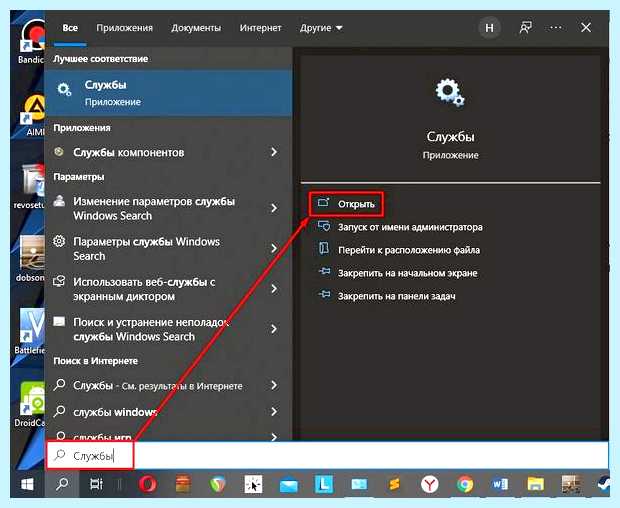Image resolution: width=620 pixels, height=508 pixels.
Task: Open Task View on the taskbar
Action: pyautogui.click(x=96, y=484)
